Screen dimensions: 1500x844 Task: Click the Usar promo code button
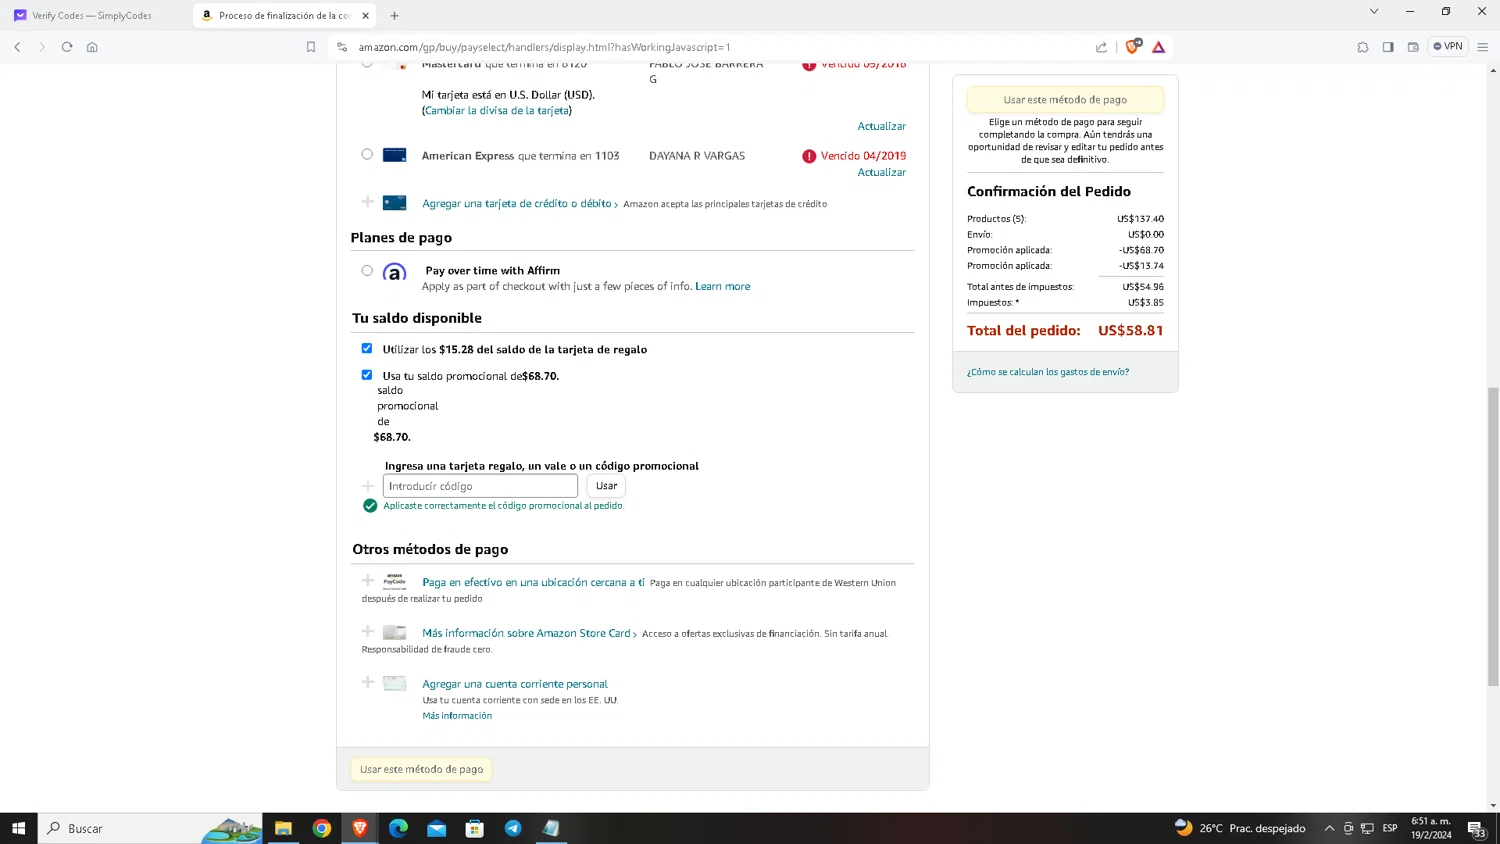click(606, 486)
